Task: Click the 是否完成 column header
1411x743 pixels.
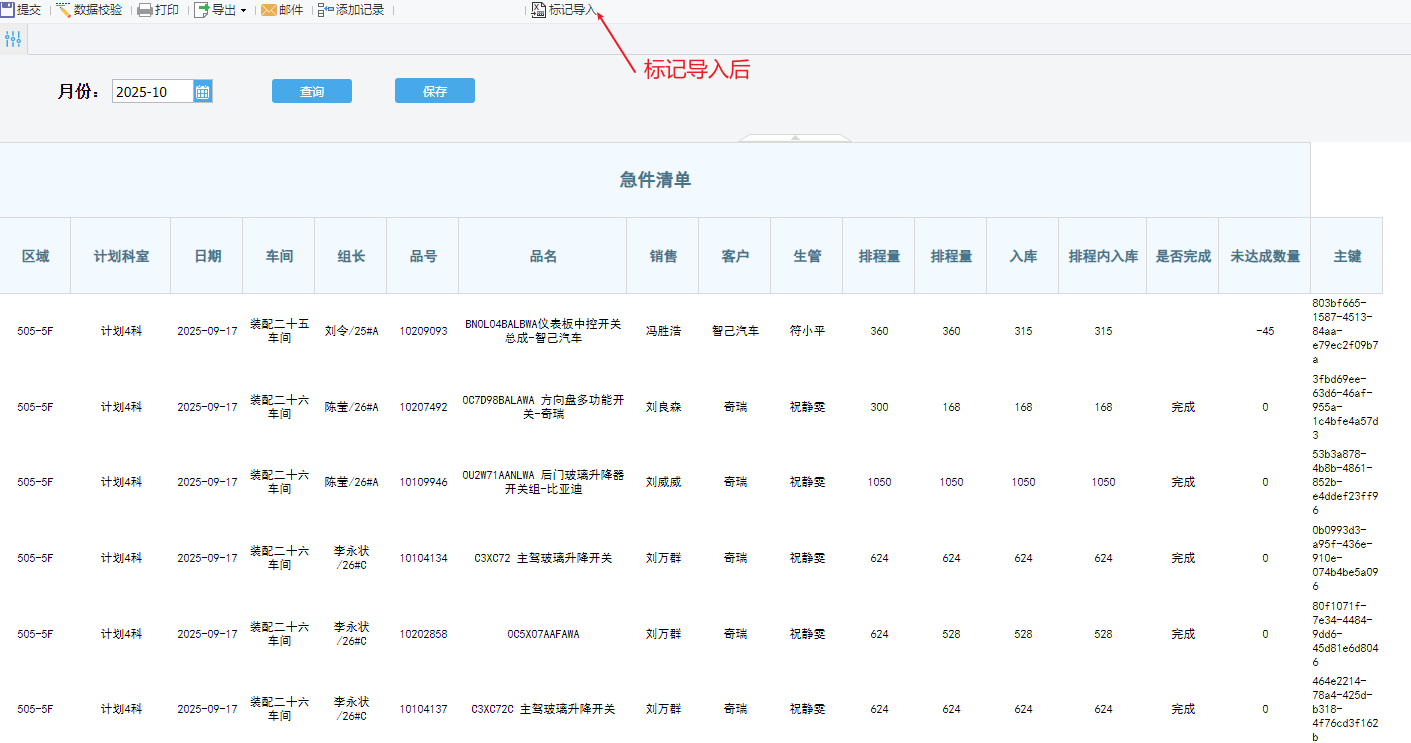Action: pyautogui.click(x=1182, y=256)
